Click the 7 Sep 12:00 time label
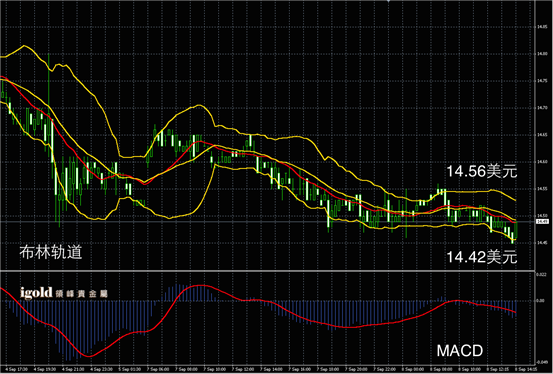Screen dimensions: 553x374 click(243, 369)
